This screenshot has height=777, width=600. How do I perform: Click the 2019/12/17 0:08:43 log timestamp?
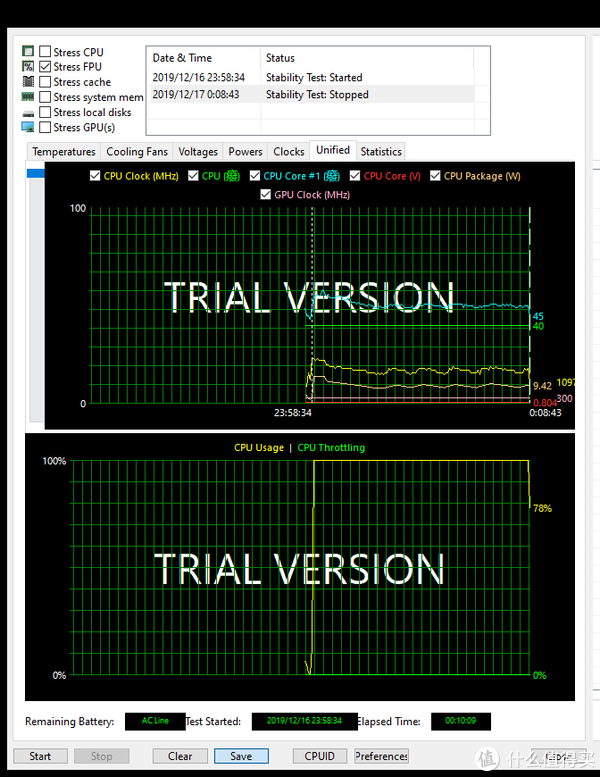coord(196,94)
